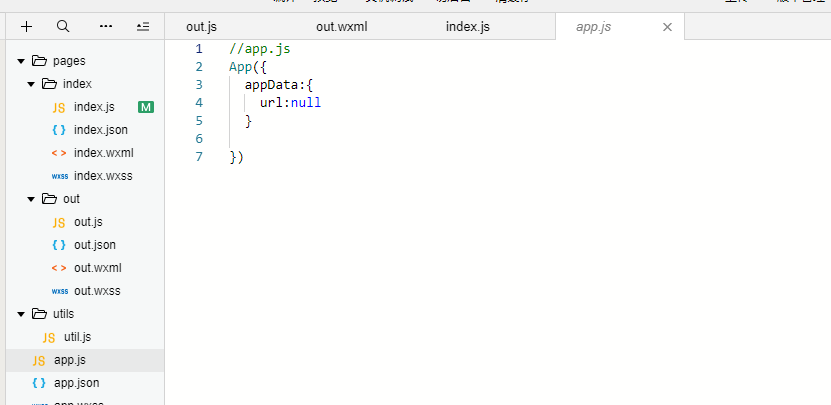831x405 pixels.
Task: Place cursor on the //app.js comment
Action: click(x=260, y=49)
